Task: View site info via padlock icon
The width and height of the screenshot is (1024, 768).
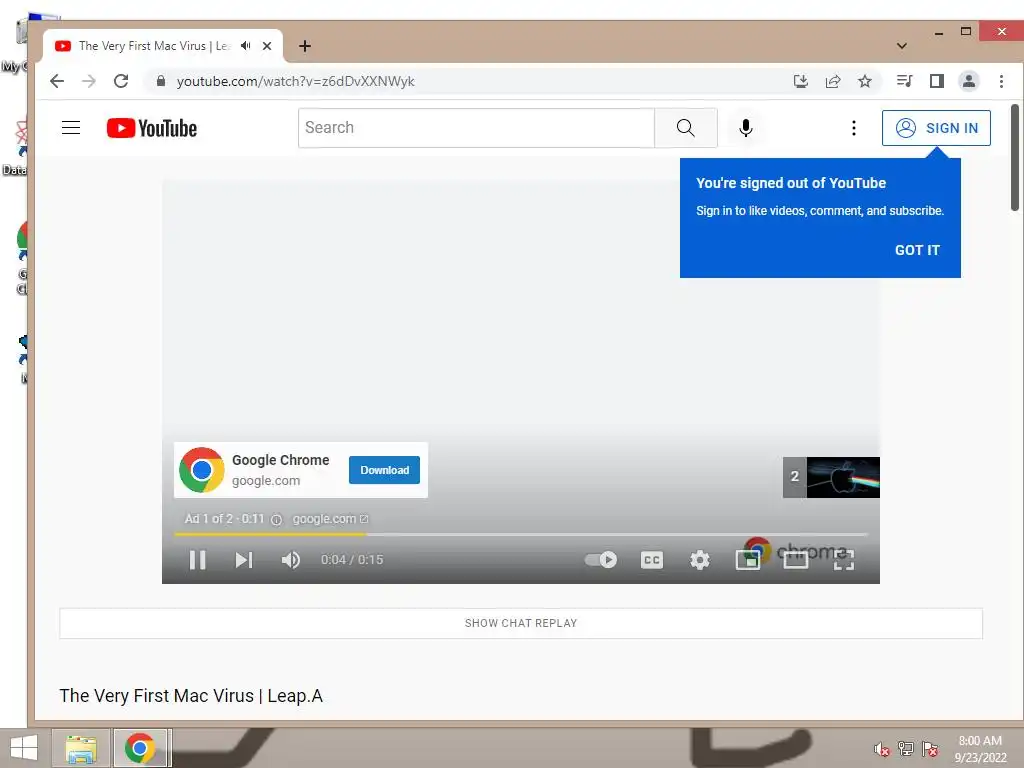Action: click(x=161, y=81)
